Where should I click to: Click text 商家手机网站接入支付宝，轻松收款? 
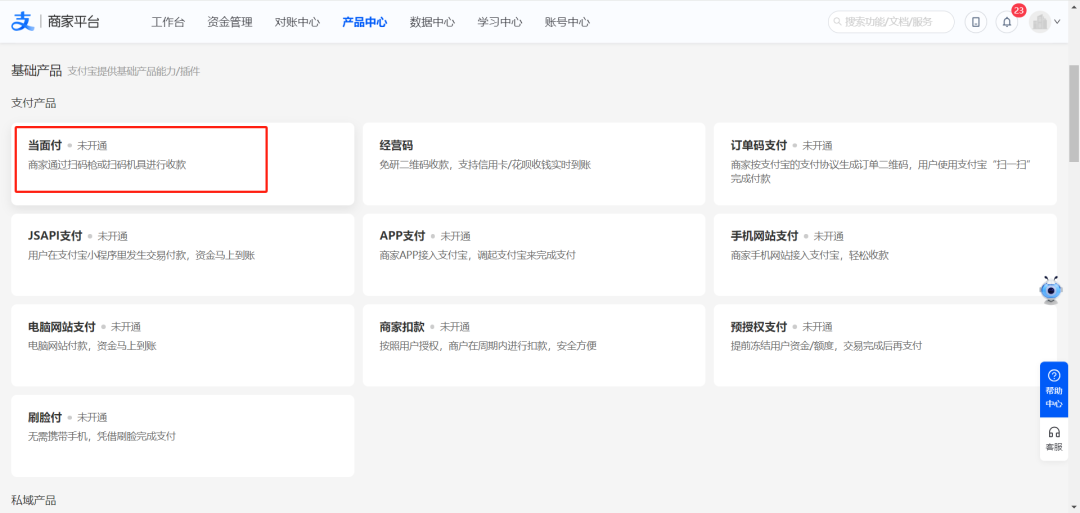[x=809, y=255]
